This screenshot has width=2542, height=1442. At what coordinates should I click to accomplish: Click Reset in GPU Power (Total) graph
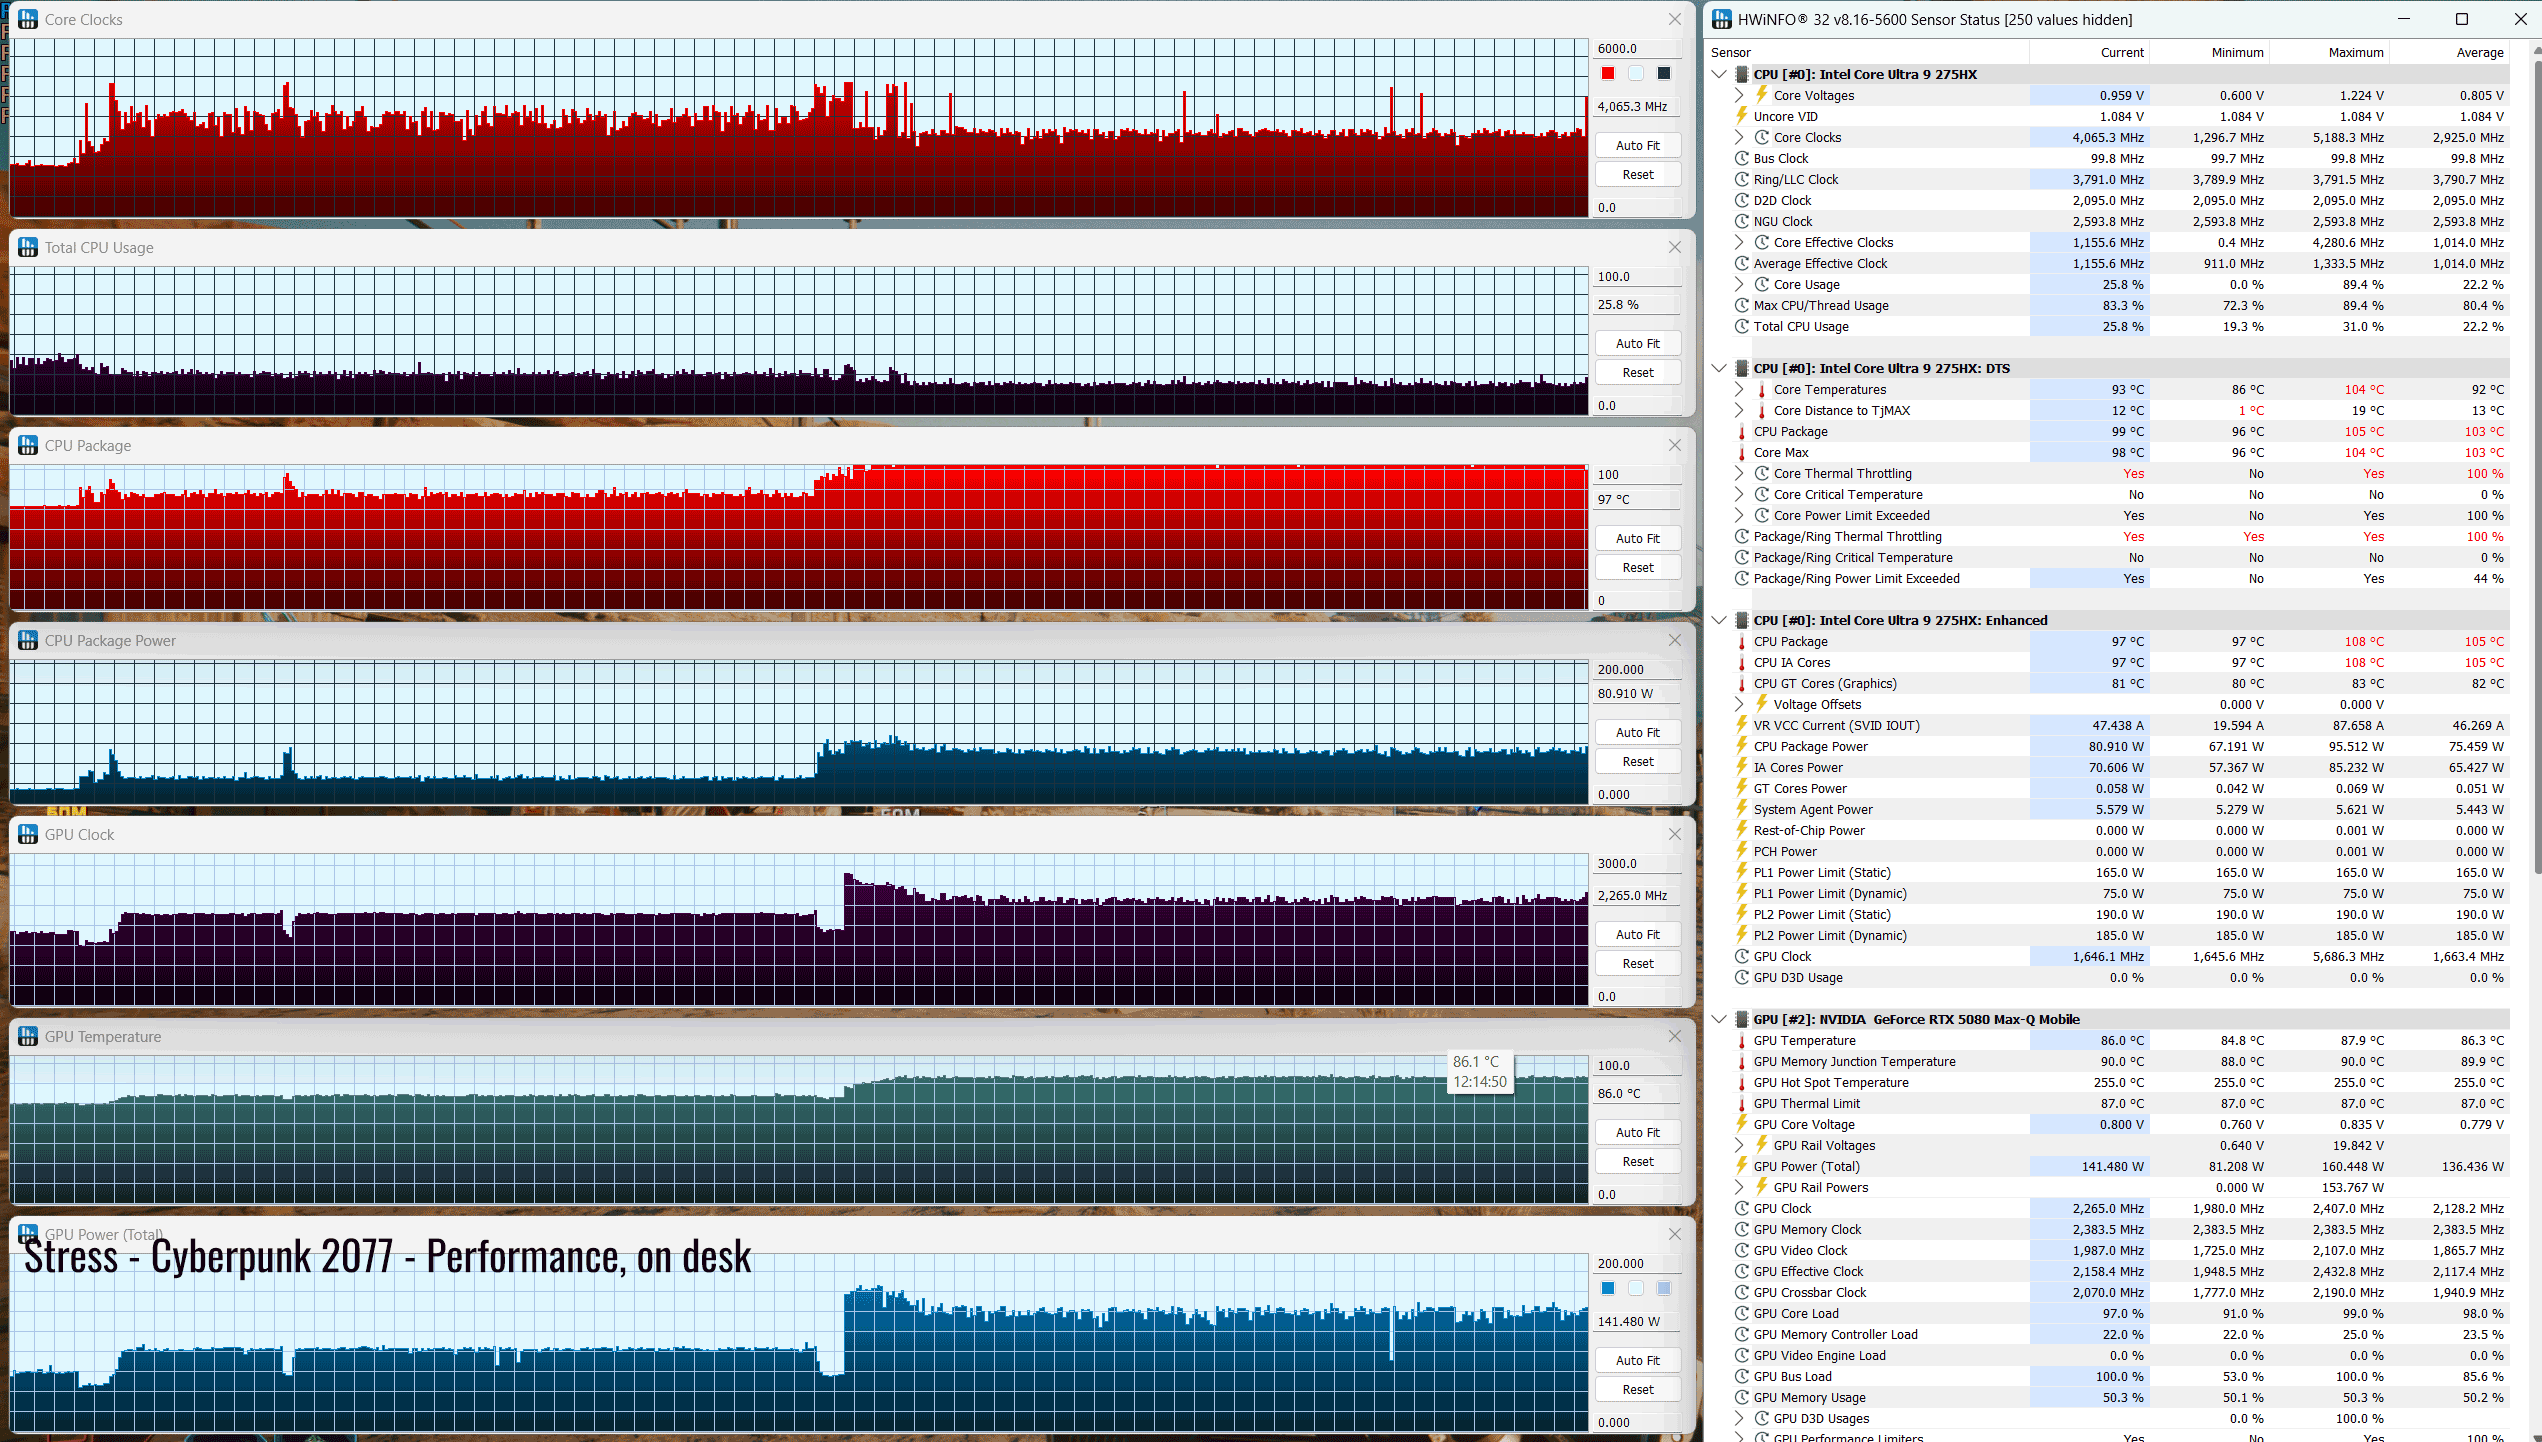[x=1637, y=1389]
